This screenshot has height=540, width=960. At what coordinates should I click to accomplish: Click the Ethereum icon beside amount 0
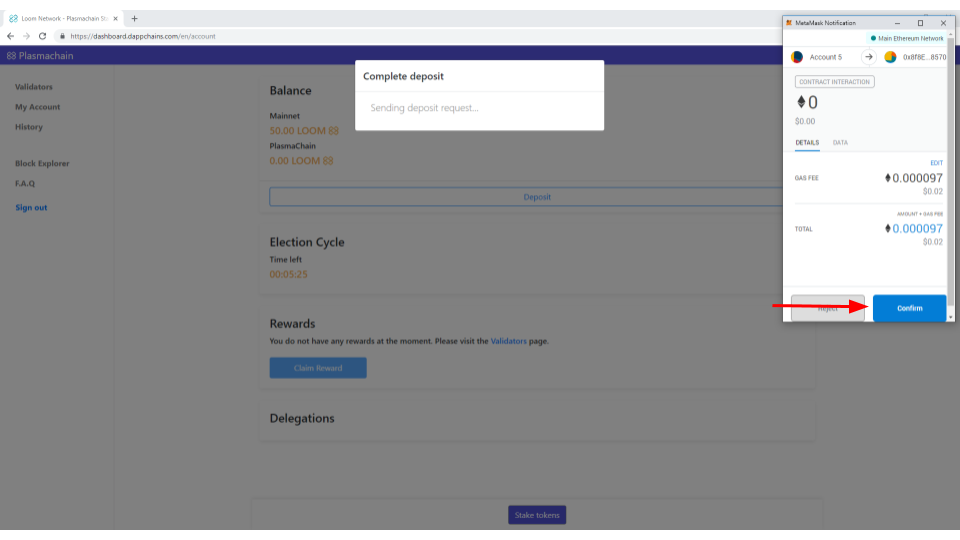(801, 102)
